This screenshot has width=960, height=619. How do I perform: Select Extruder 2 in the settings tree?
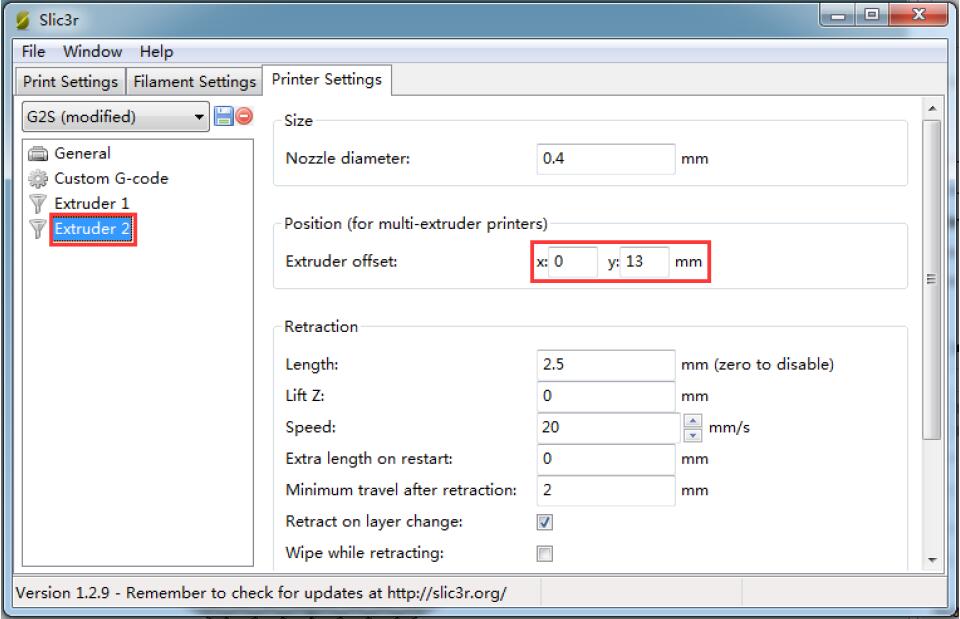click(x=92, y=229)
